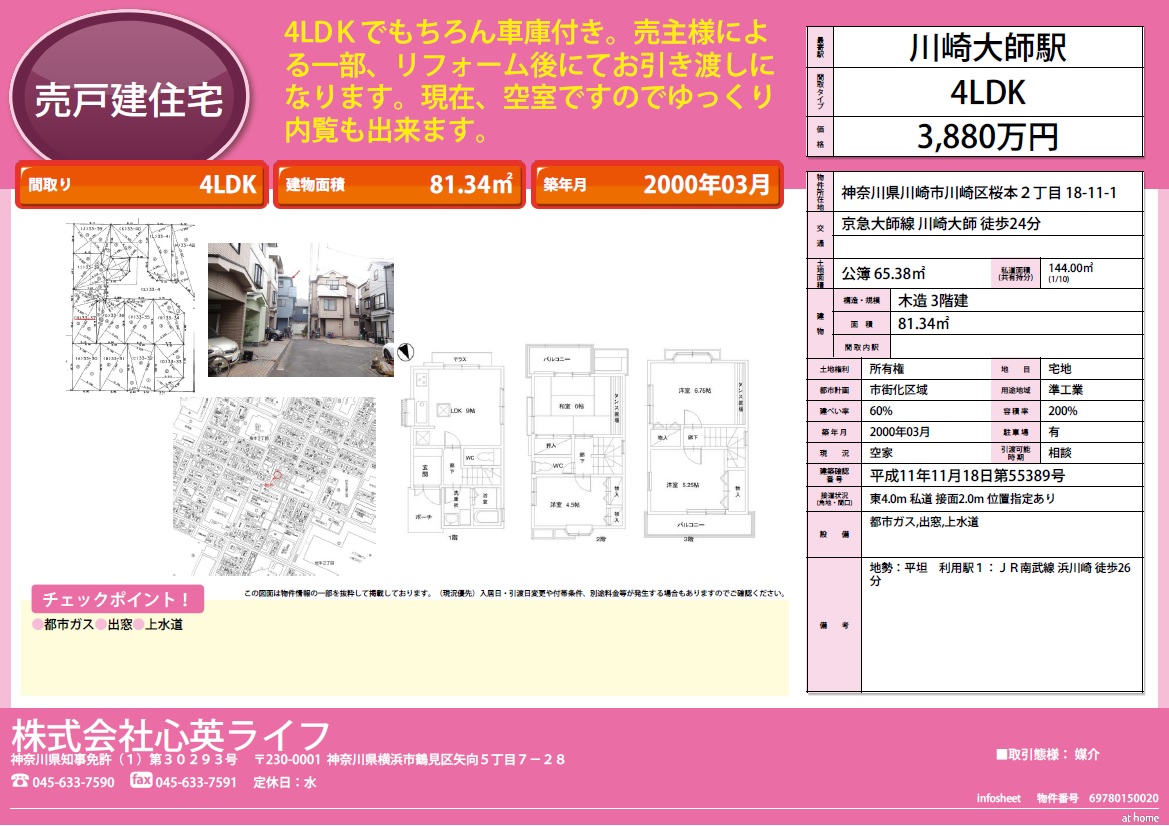Click the 川崎大師駅 nearest station field
The height and width of the screenshot is (826, 1169).
987,47
